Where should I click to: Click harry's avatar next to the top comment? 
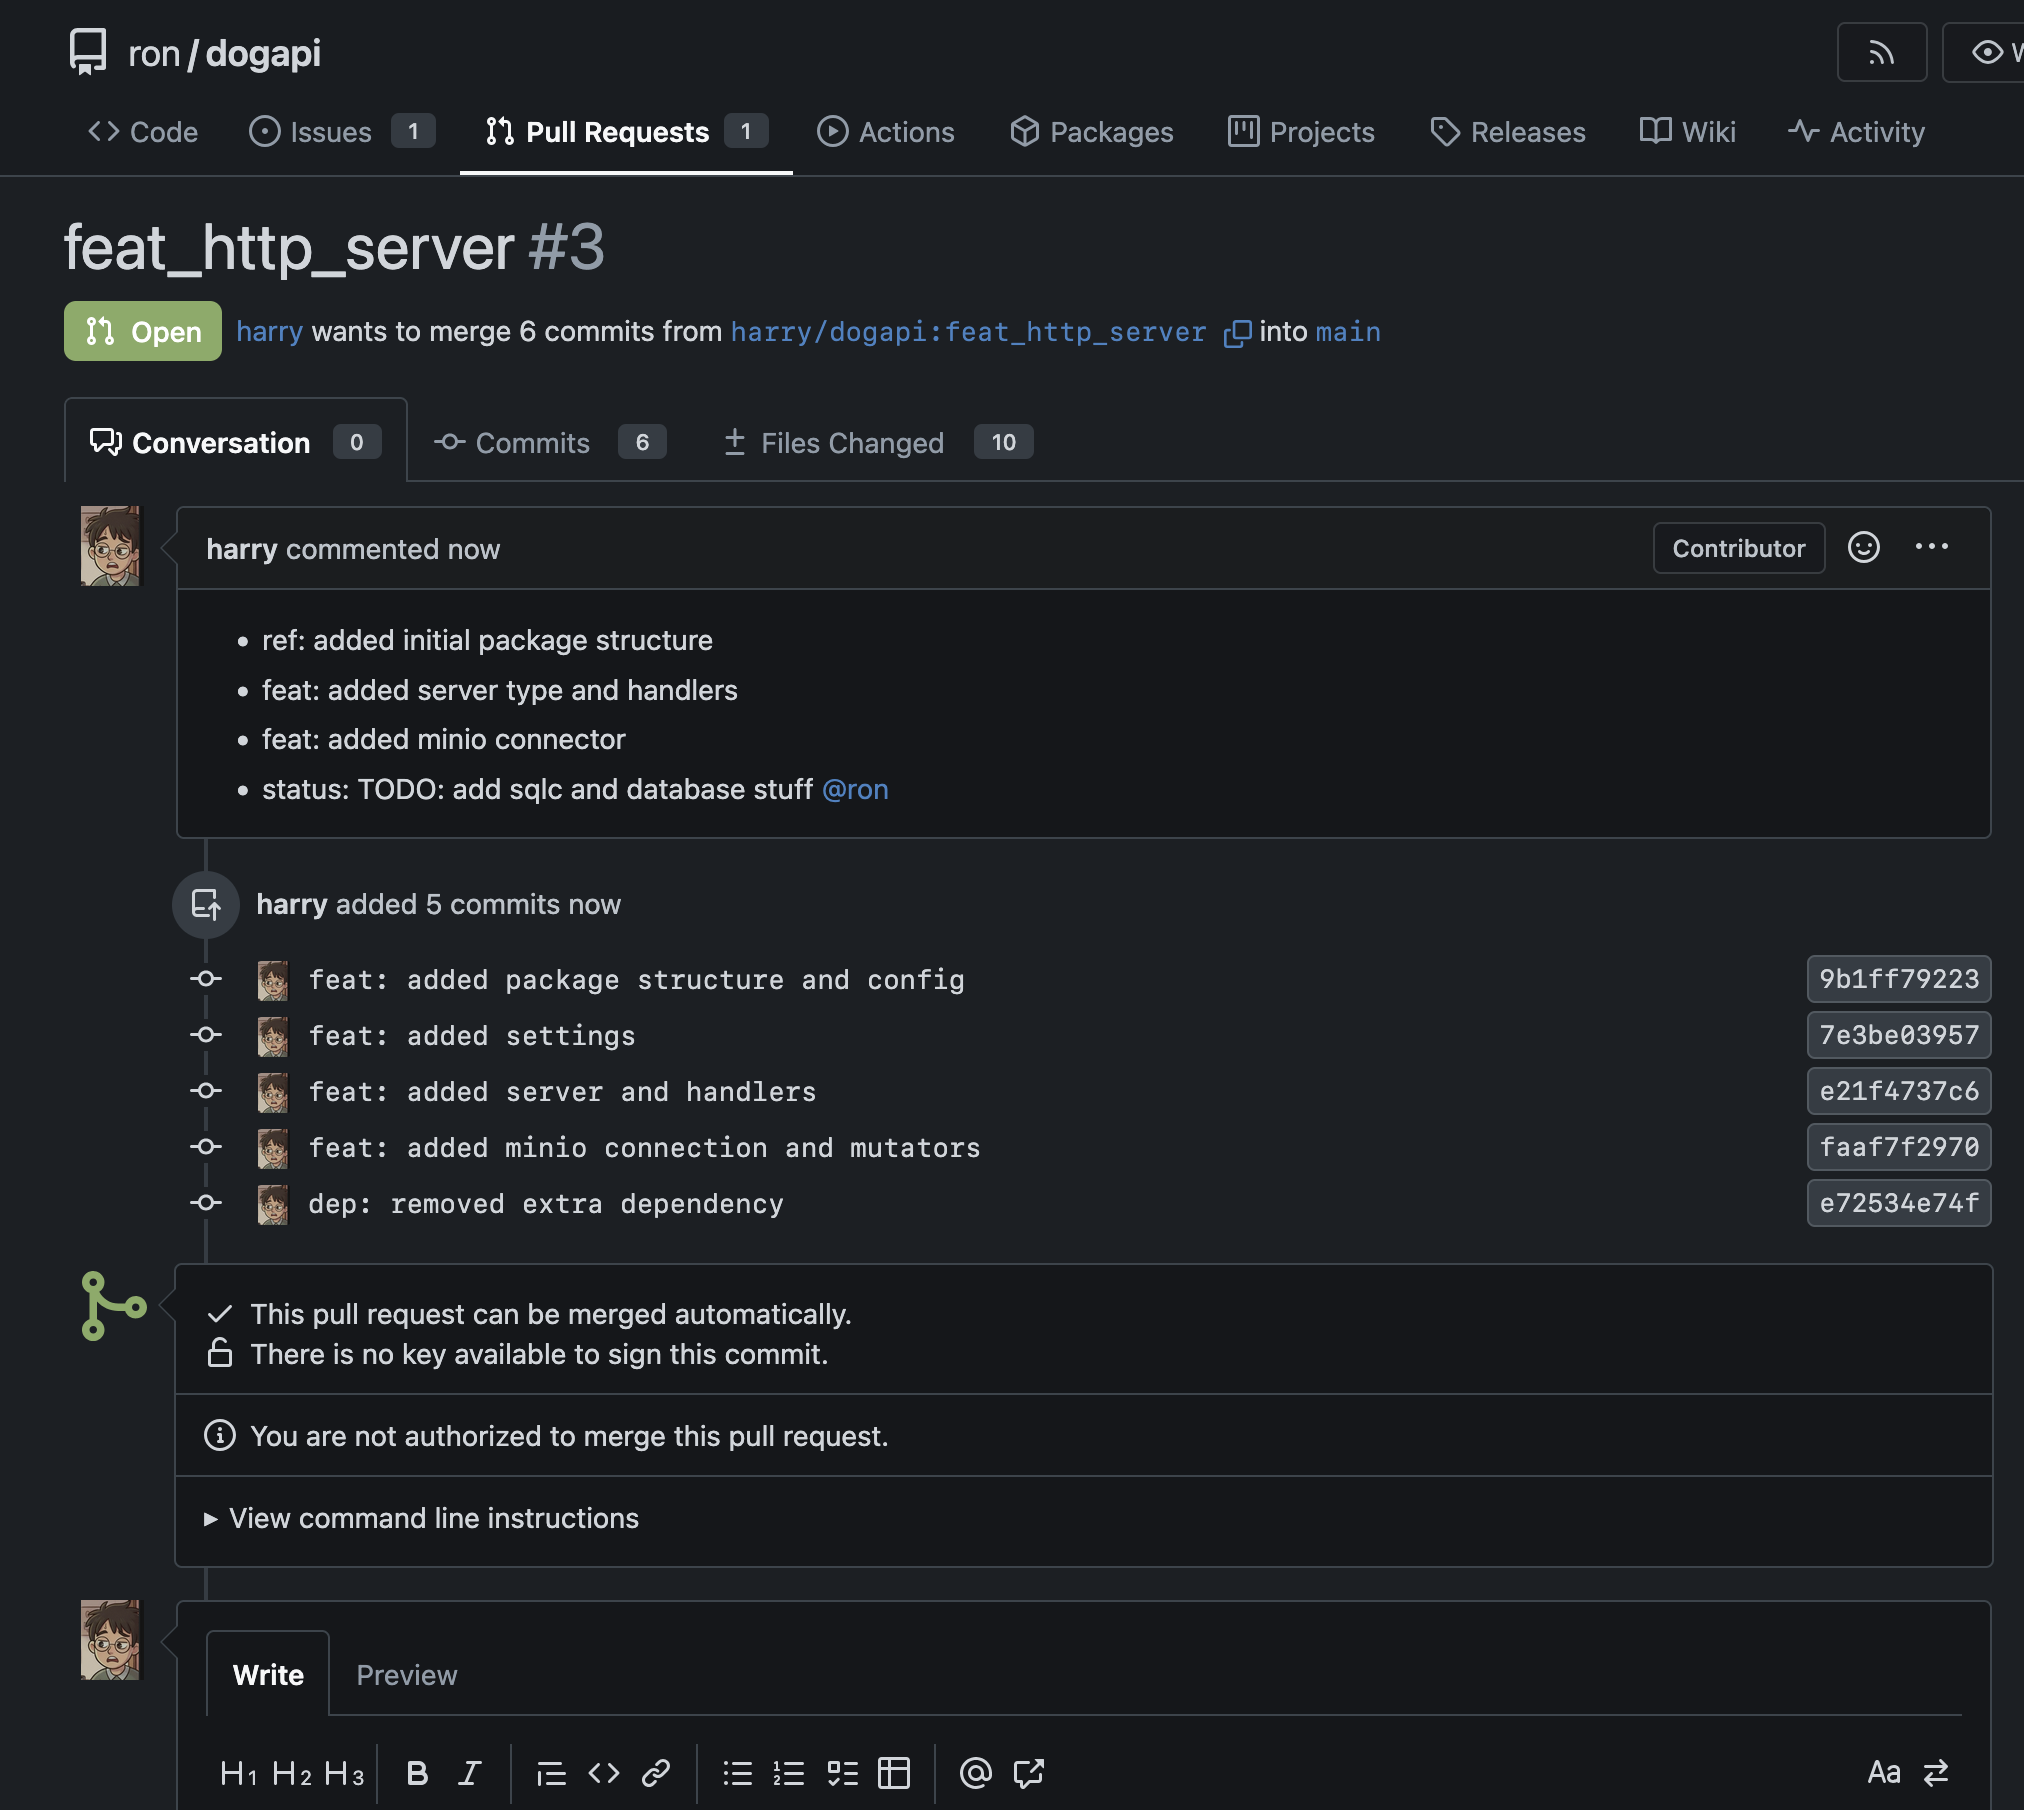click(111, 546)
